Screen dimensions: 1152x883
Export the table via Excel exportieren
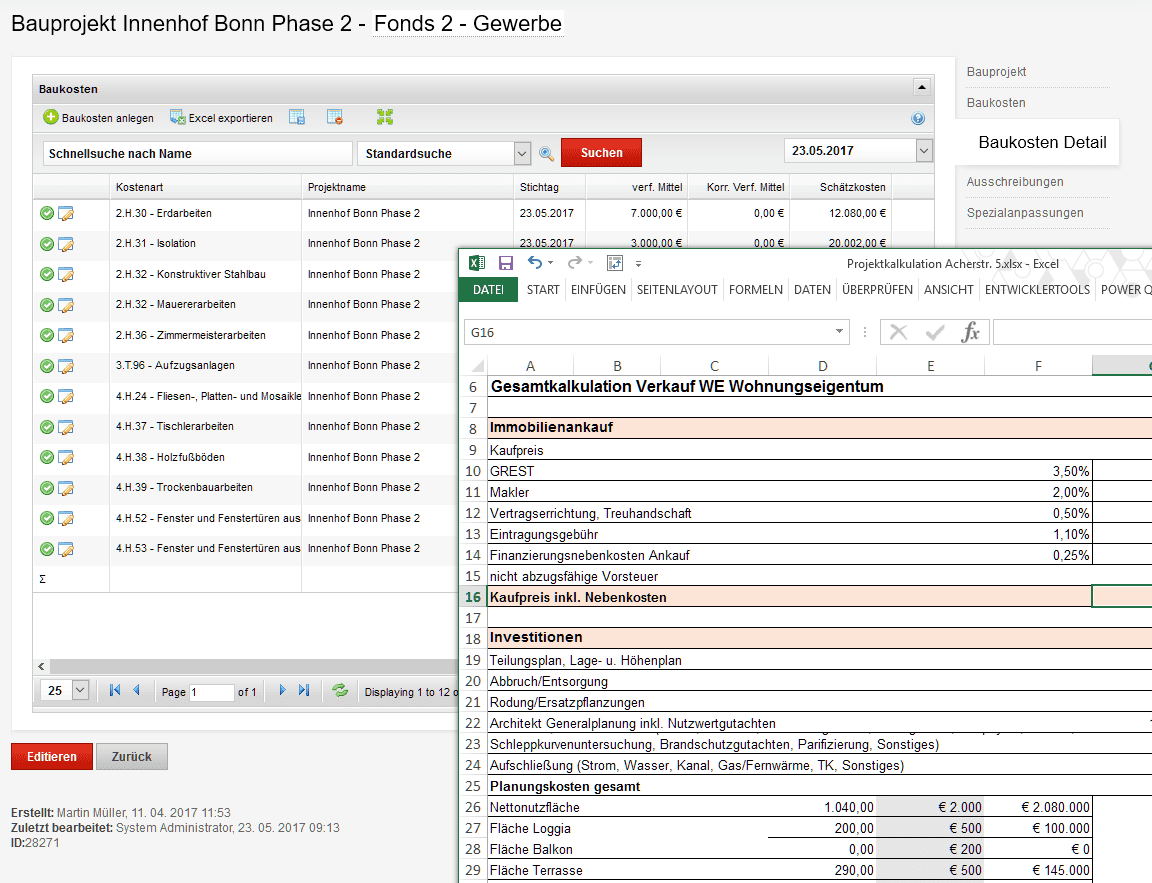click(178, 118)
